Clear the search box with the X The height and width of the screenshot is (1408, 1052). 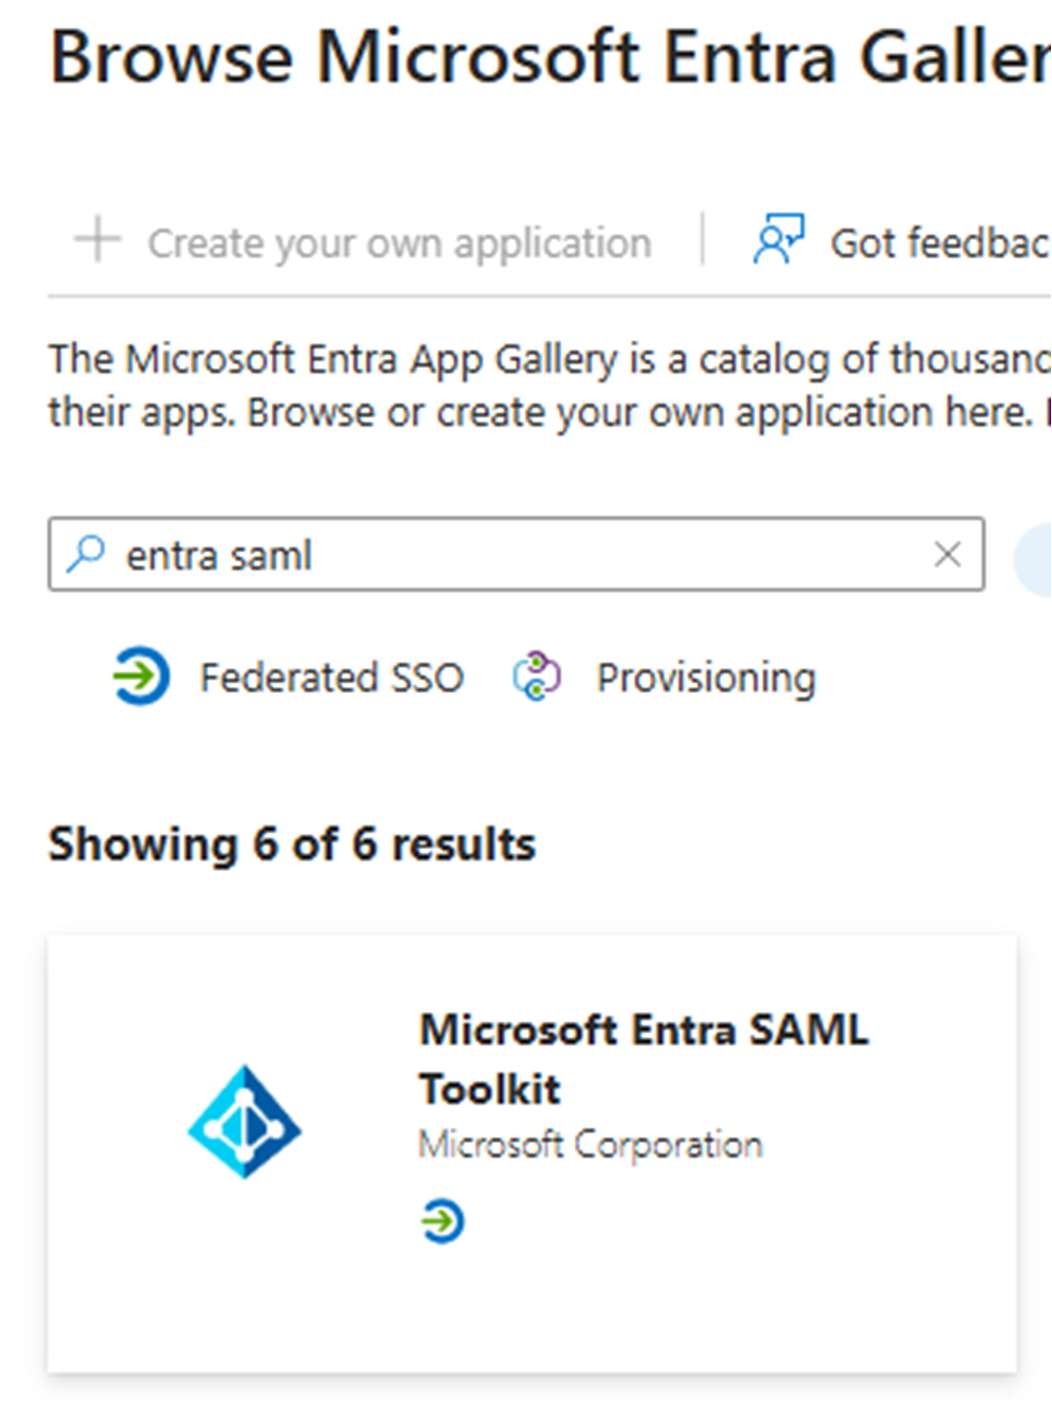coord(947,555)
